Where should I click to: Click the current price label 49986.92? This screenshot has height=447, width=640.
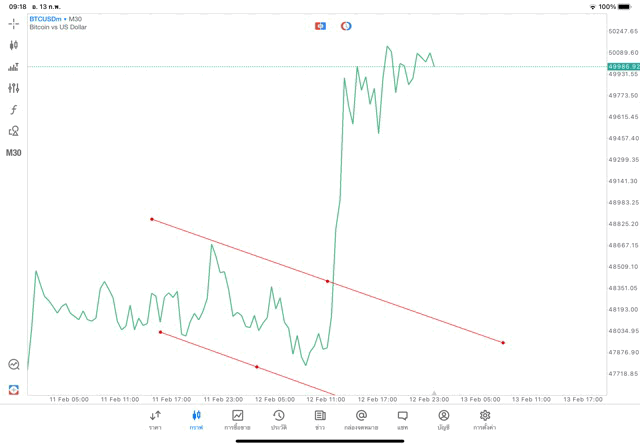click(x=623, y=66)
